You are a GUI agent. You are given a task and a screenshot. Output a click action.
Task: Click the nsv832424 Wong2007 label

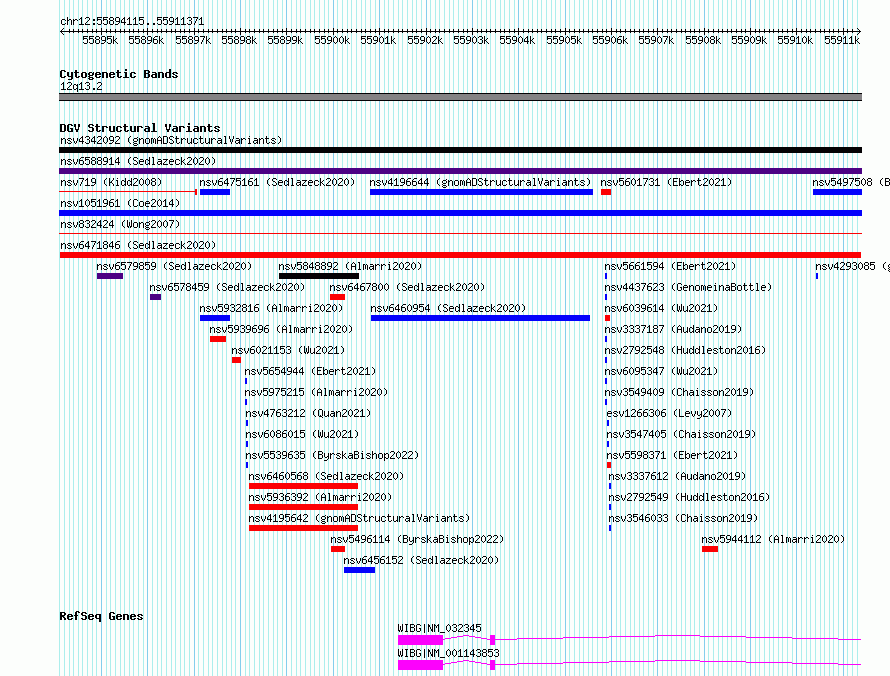tap(120, 224)
